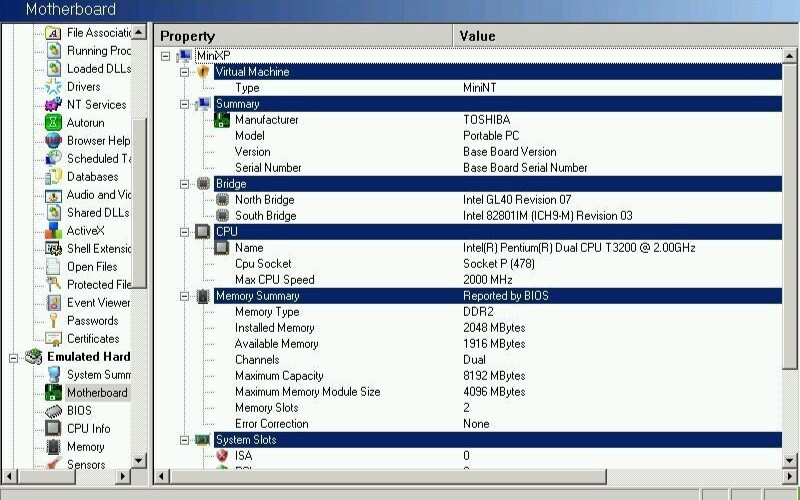Select the Emulated Hardware category label
The width and height of the screenshot is (800, 500).
88,357
